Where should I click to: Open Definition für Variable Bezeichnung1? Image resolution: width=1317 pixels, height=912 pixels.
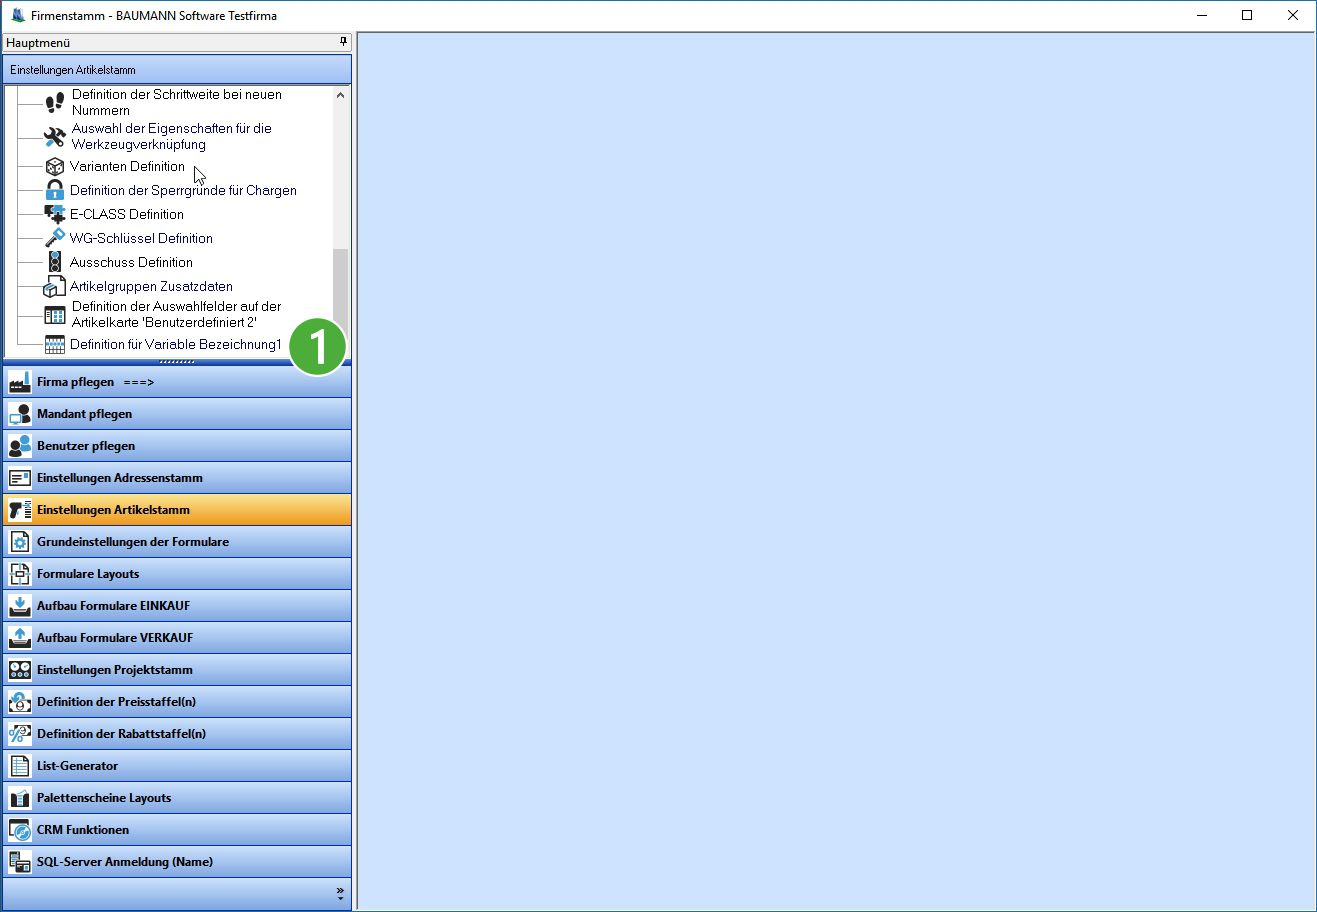tap(176, 344)
